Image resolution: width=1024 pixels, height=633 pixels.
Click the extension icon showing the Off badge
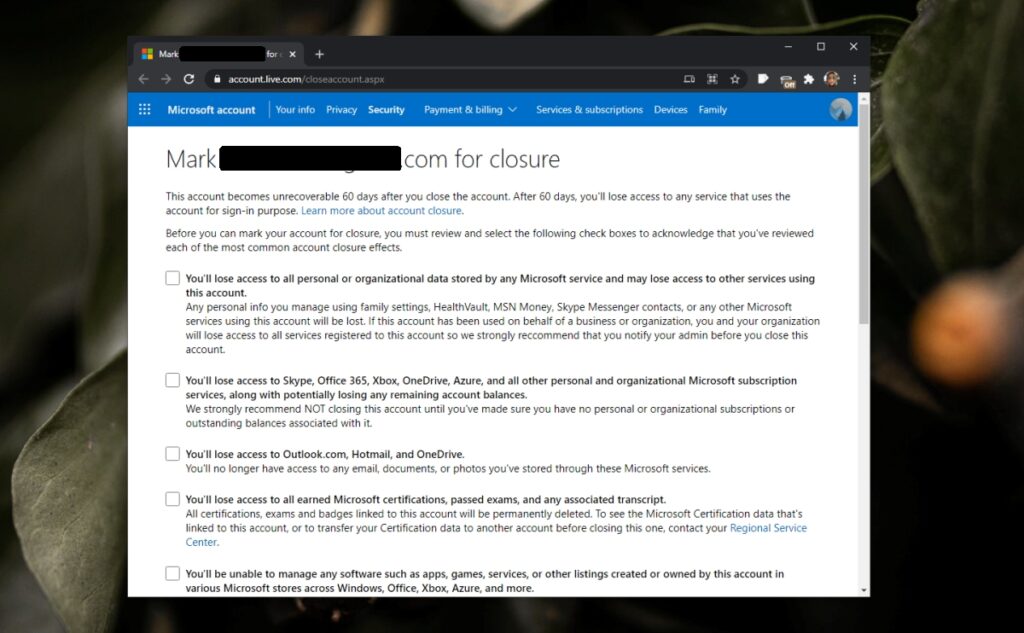(x=787, y=78)
